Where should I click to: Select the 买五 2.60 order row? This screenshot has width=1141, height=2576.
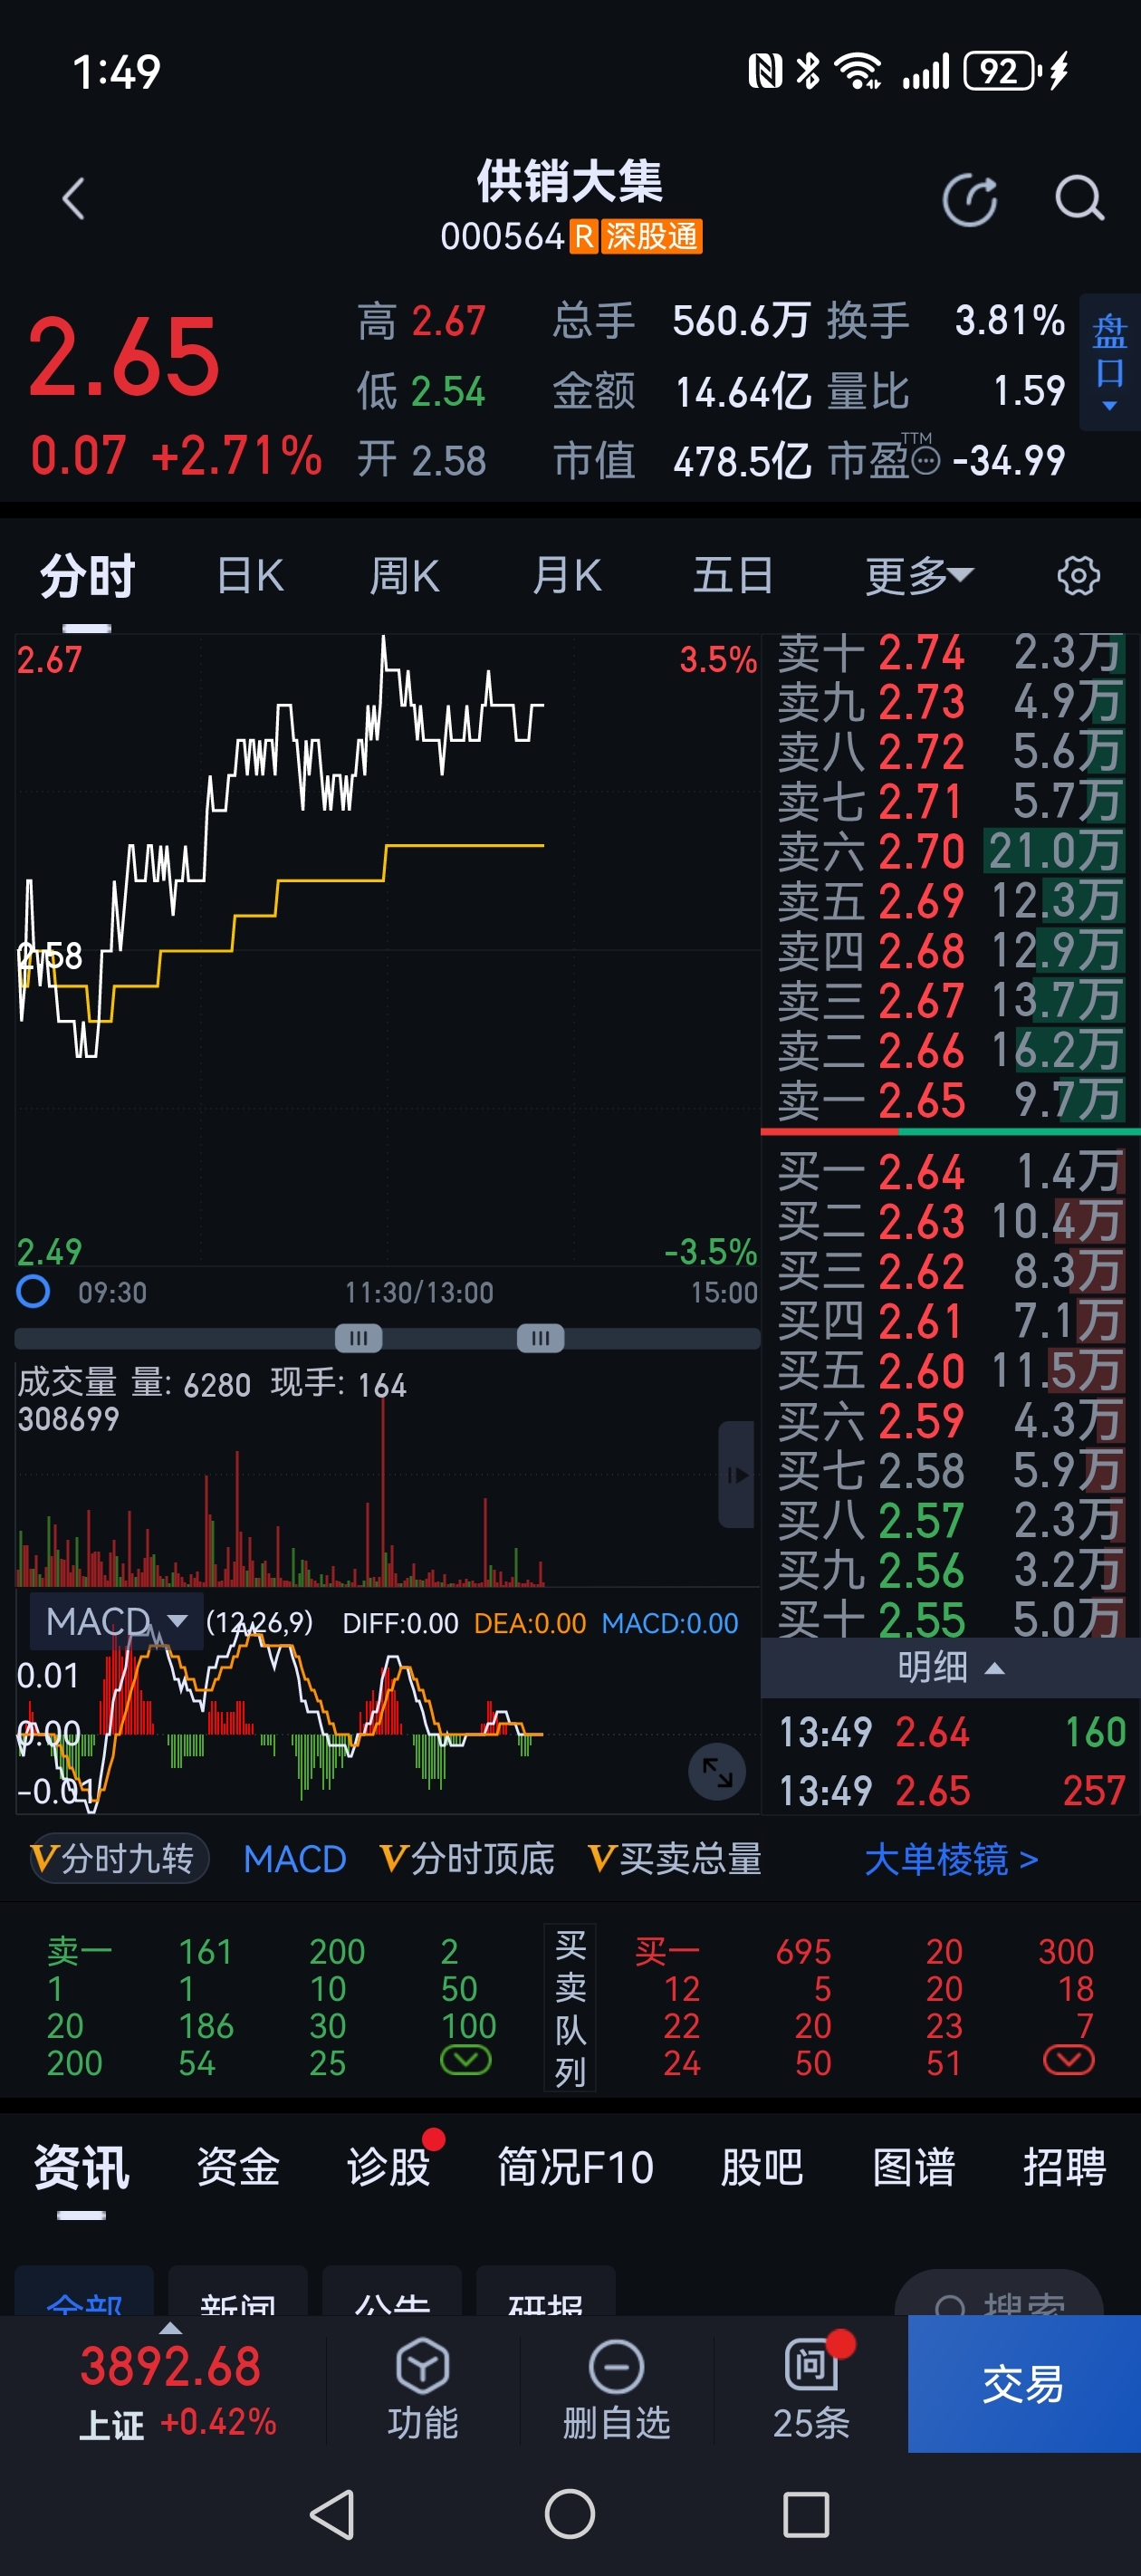pos(951,1370)
